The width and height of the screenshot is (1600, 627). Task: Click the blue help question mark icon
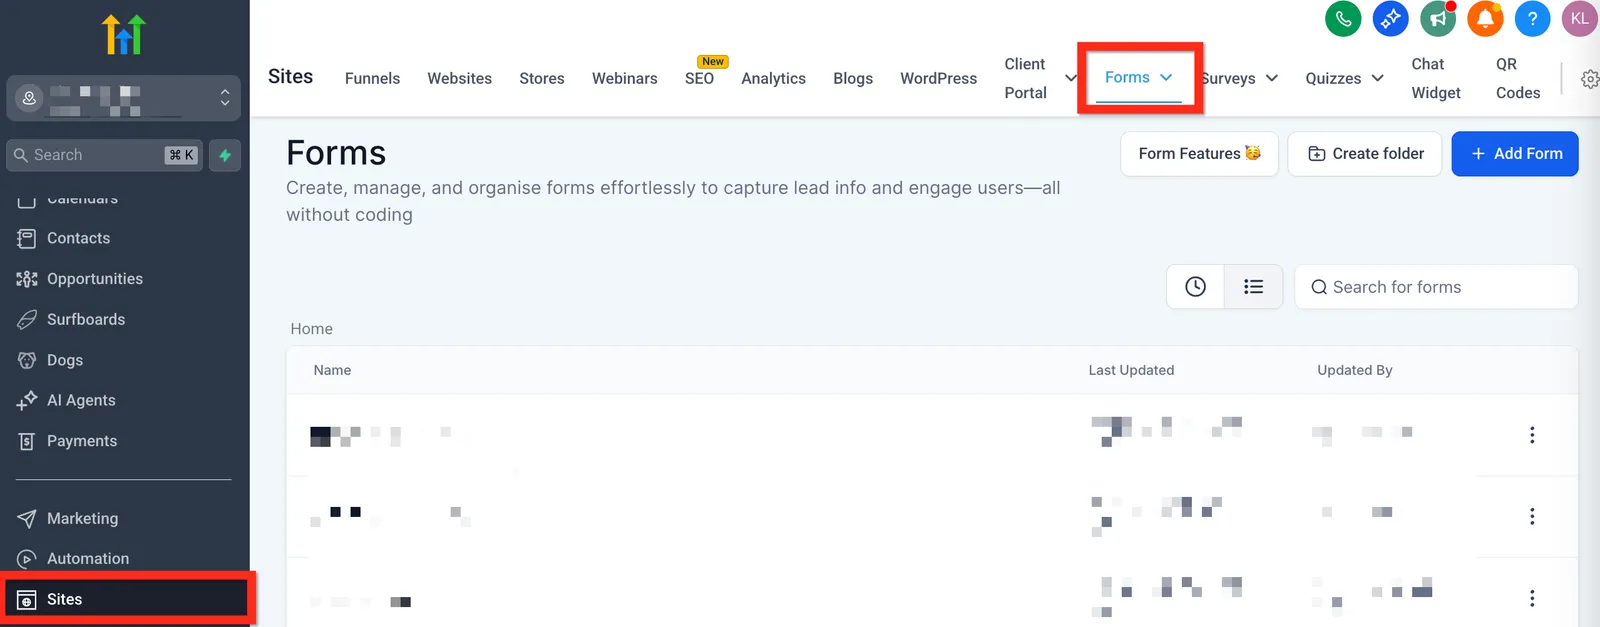tap(1532, 18)
